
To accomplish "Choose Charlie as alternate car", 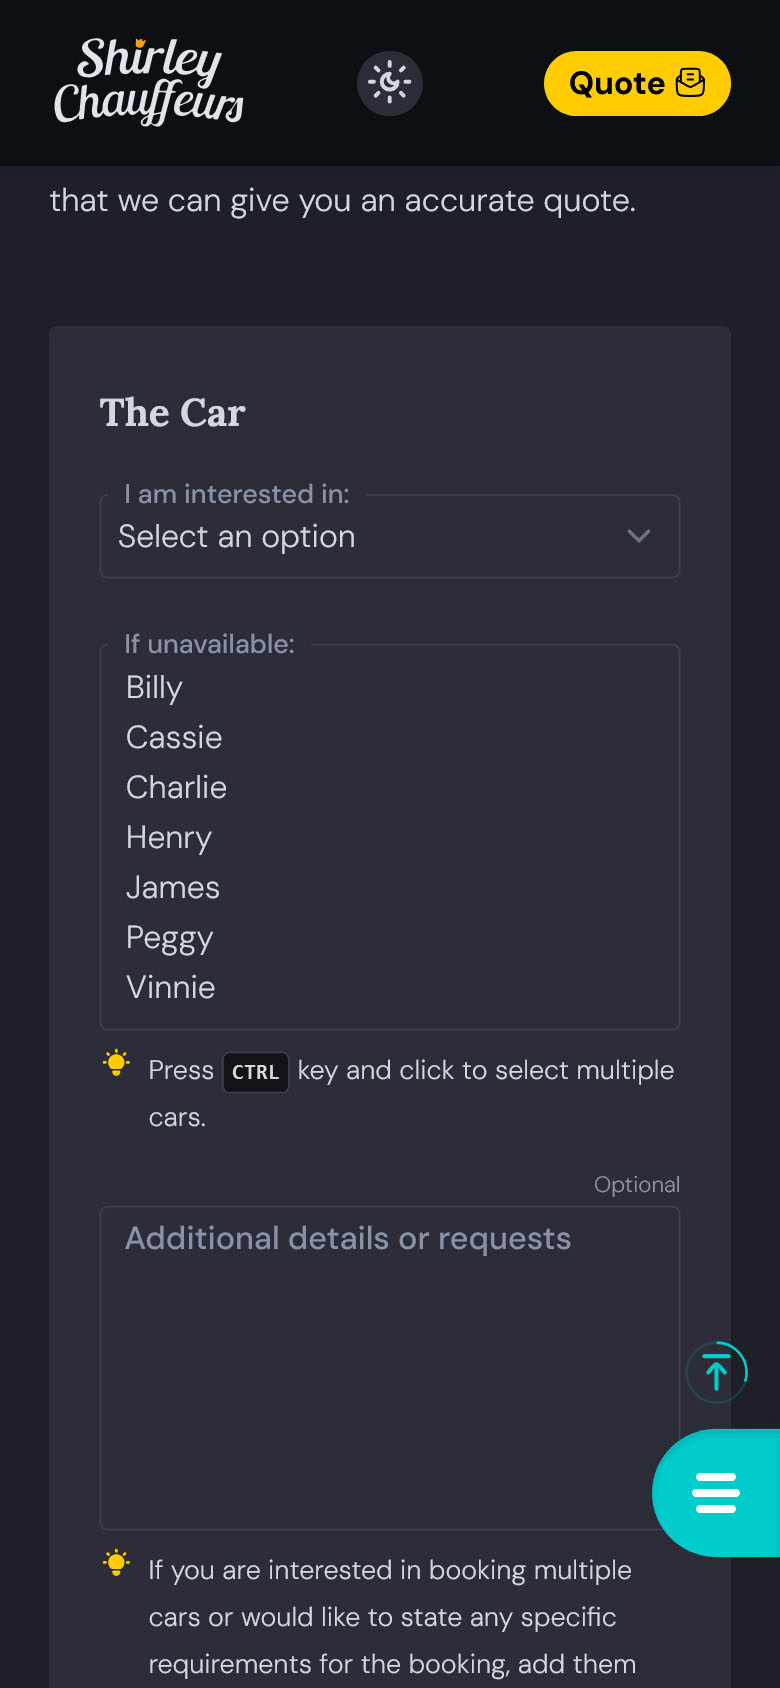I will 177,788.
